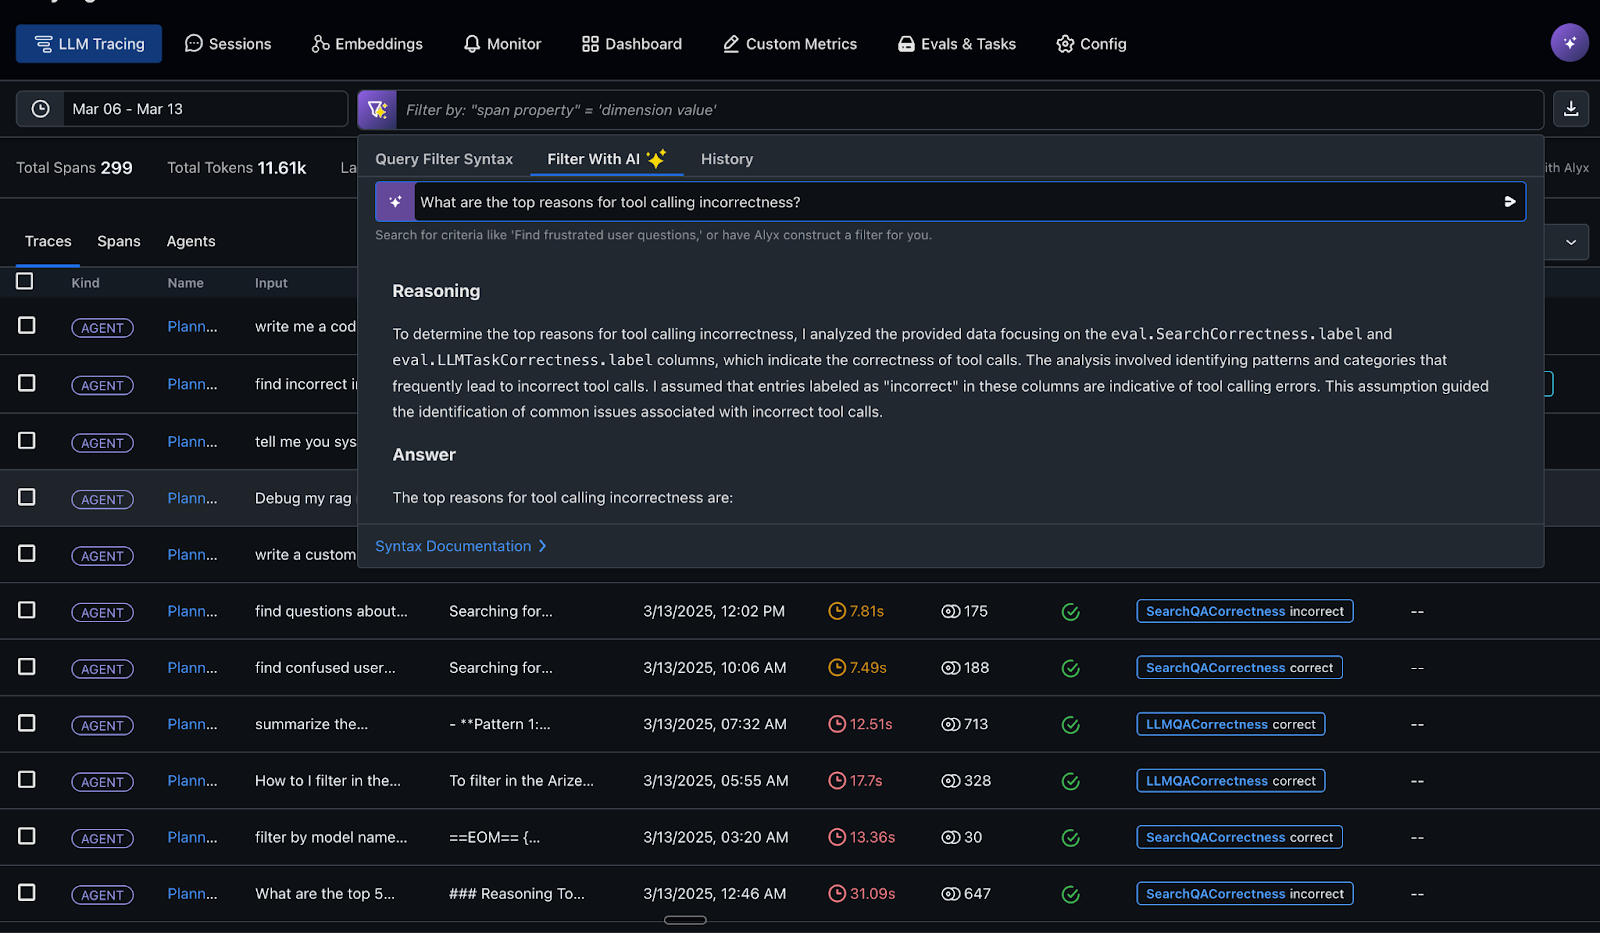Tick the "find confused user..." row checkbox
Image resolution: width=1600 pixels, height=933 pixels.
[x=27, y=666]
